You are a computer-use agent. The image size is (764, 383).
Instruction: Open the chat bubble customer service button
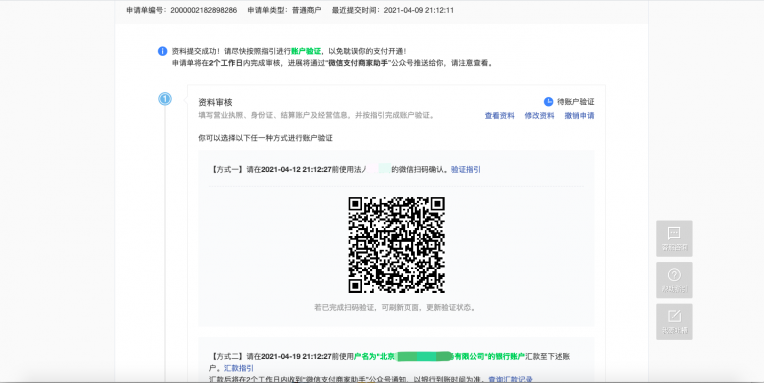click(674, 238)
